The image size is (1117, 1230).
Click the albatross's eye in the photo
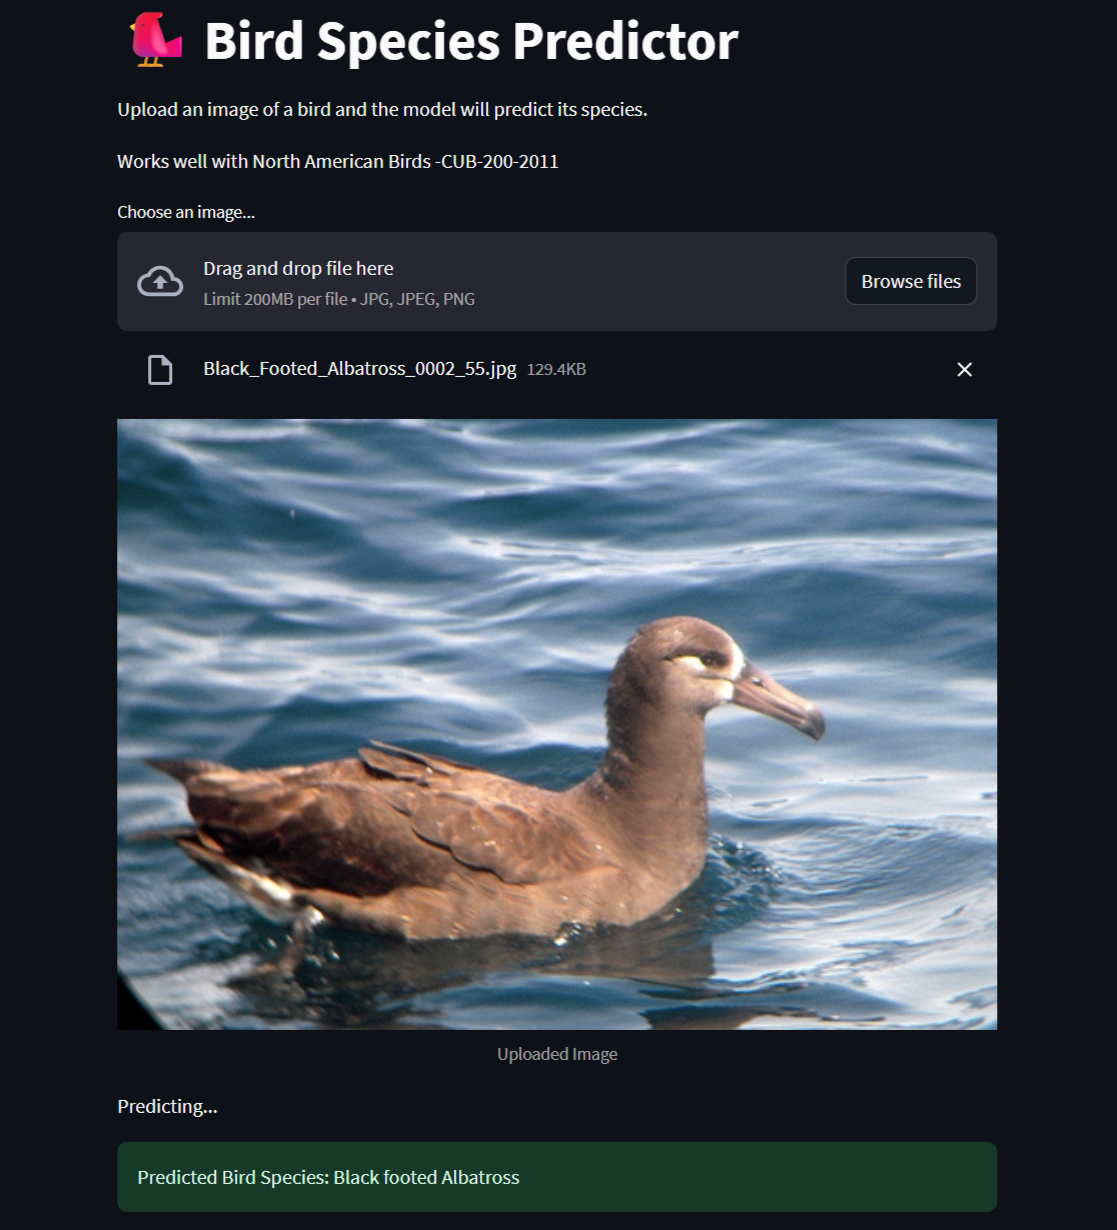point(710,659)
